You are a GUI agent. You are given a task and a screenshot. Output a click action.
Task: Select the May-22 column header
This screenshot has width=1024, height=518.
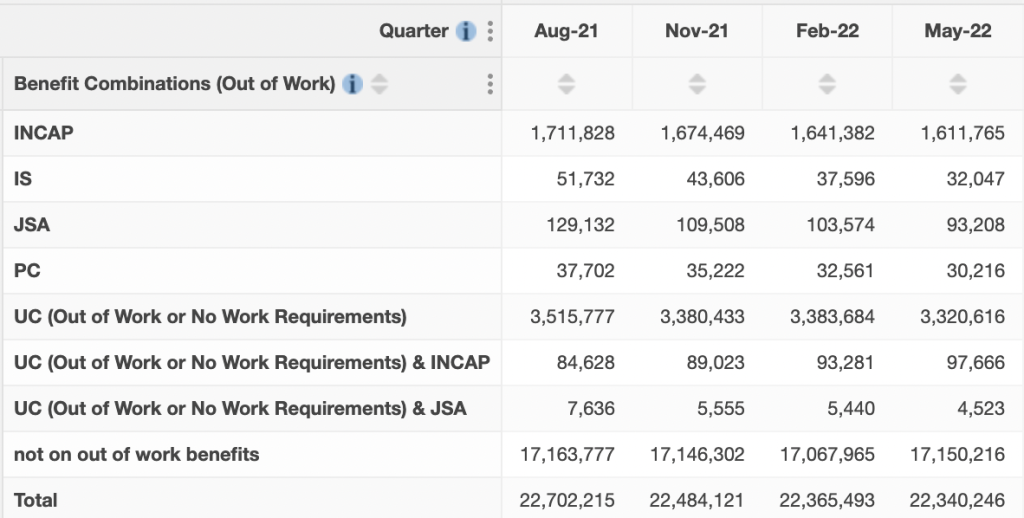pos(958,31)
